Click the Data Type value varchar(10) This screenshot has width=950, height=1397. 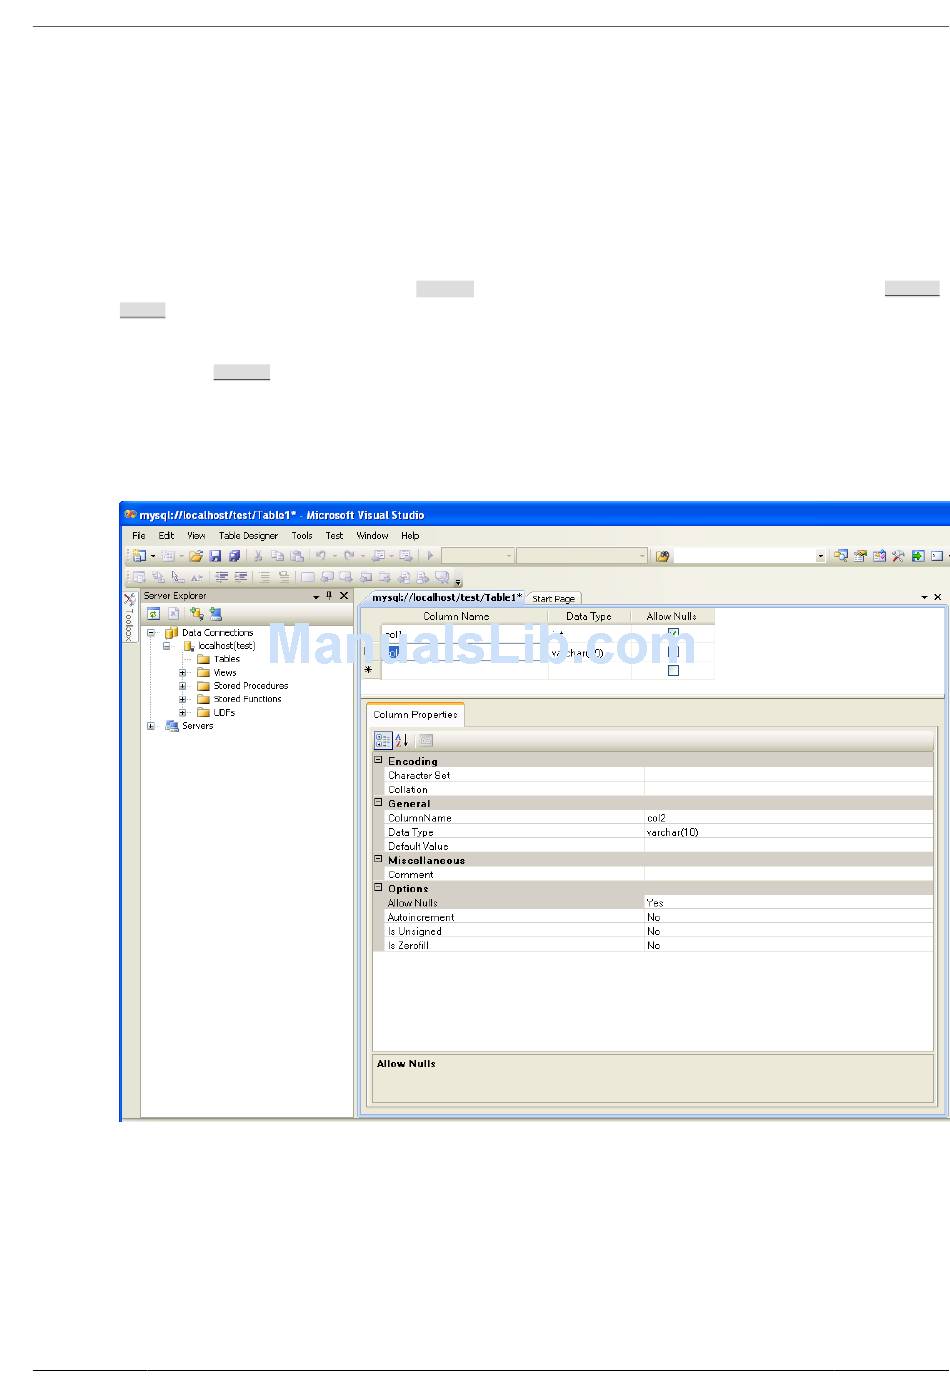tap(788, 832)
